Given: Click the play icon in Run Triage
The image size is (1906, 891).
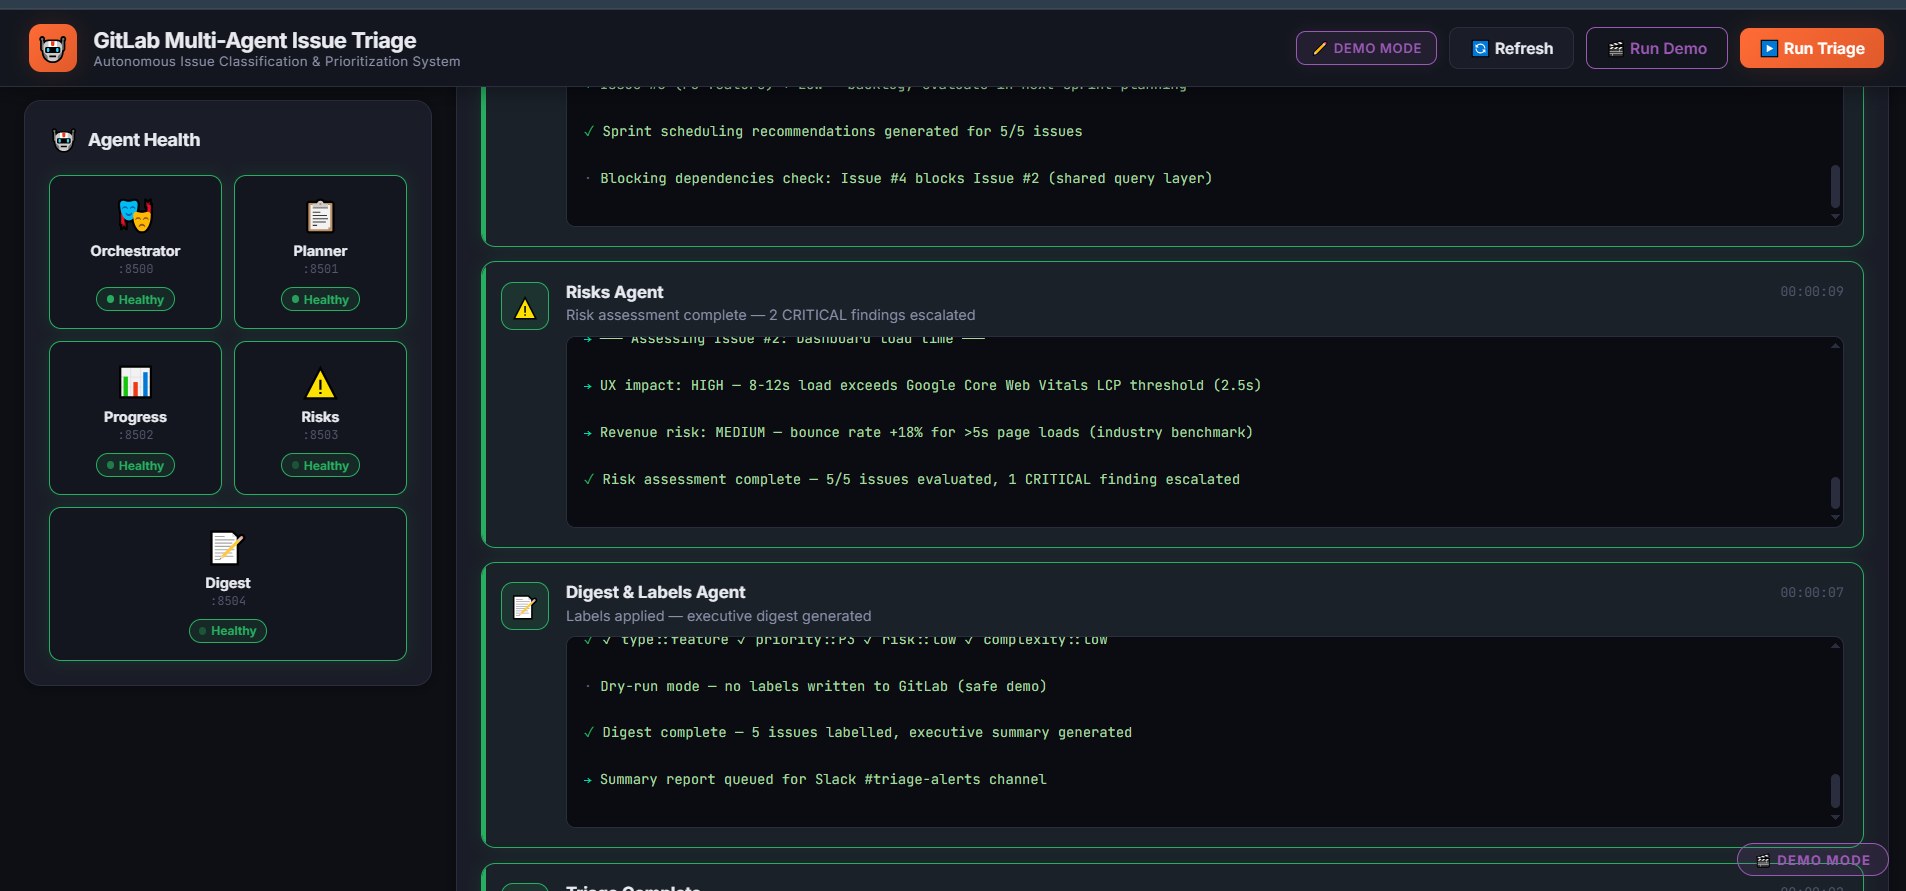Looking at the screenshot, I should [x=1769, y=48].
